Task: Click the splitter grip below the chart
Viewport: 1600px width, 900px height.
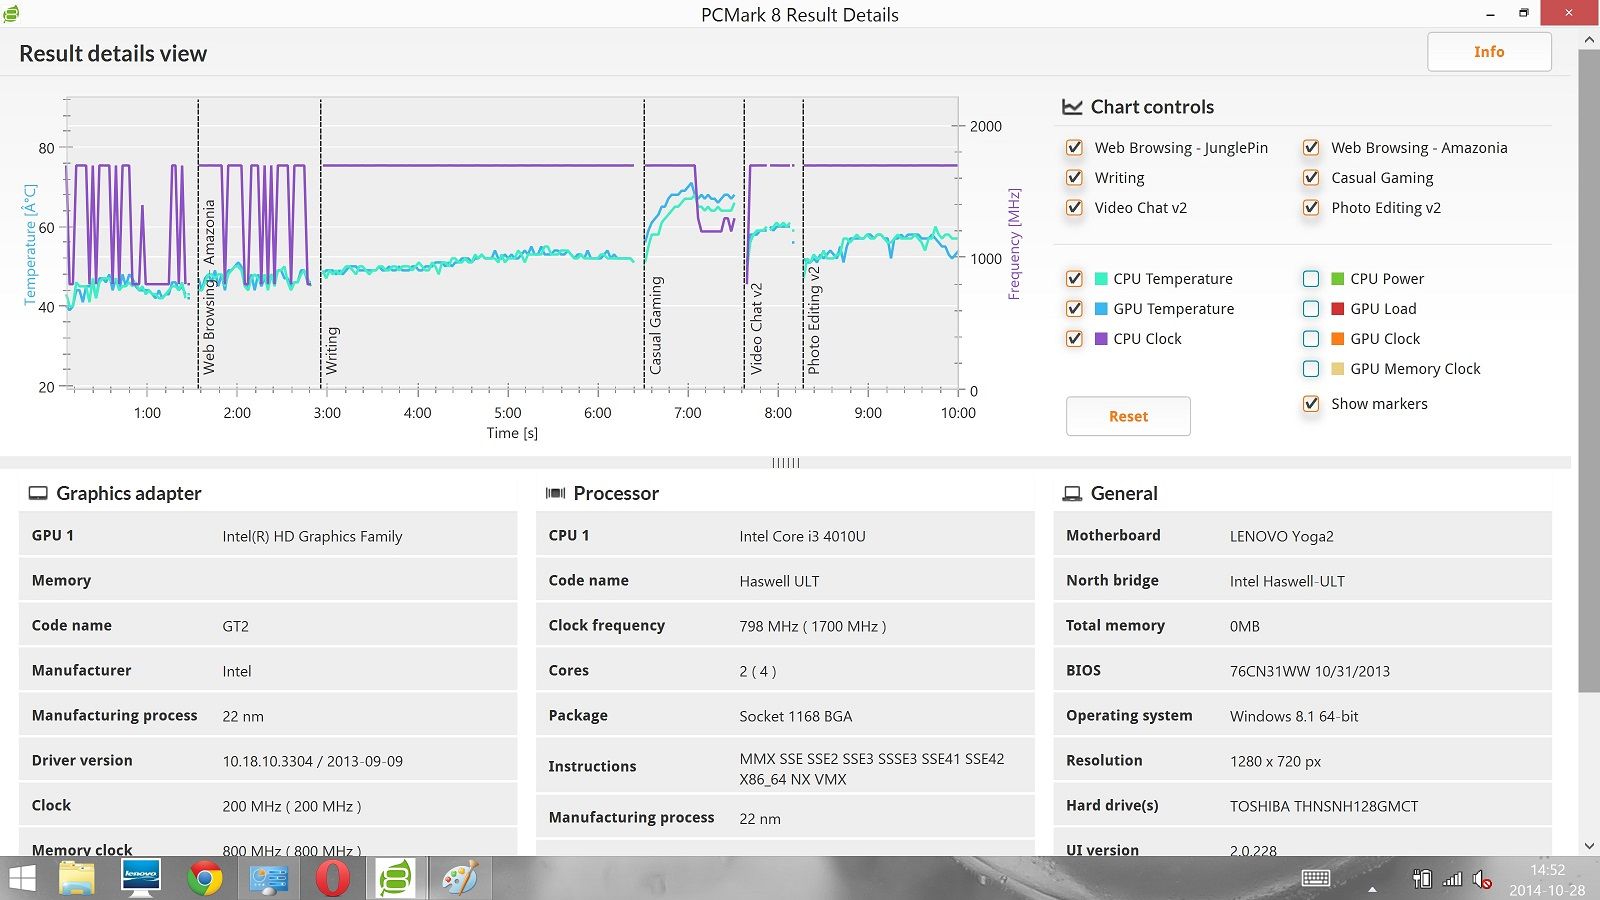Action: coord(786,463)
